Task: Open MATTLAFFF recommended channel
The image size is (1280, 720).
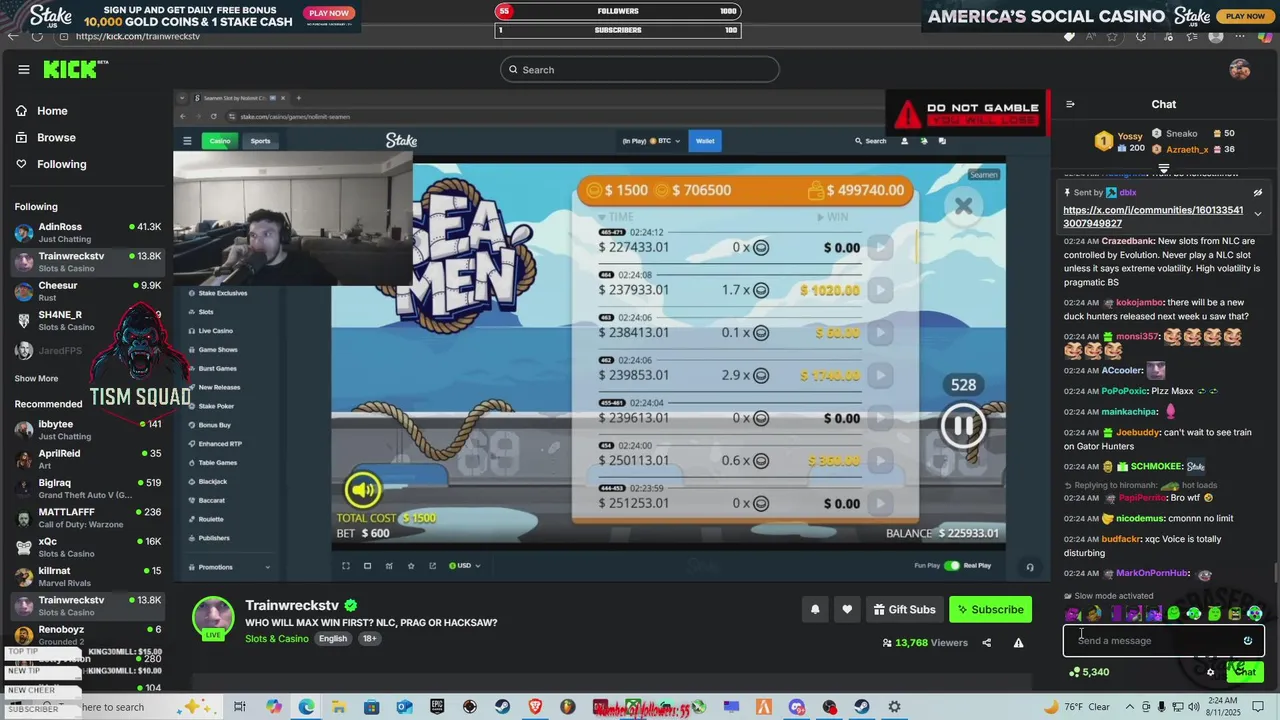Action: pyautogui.click(x=87, y=518)
